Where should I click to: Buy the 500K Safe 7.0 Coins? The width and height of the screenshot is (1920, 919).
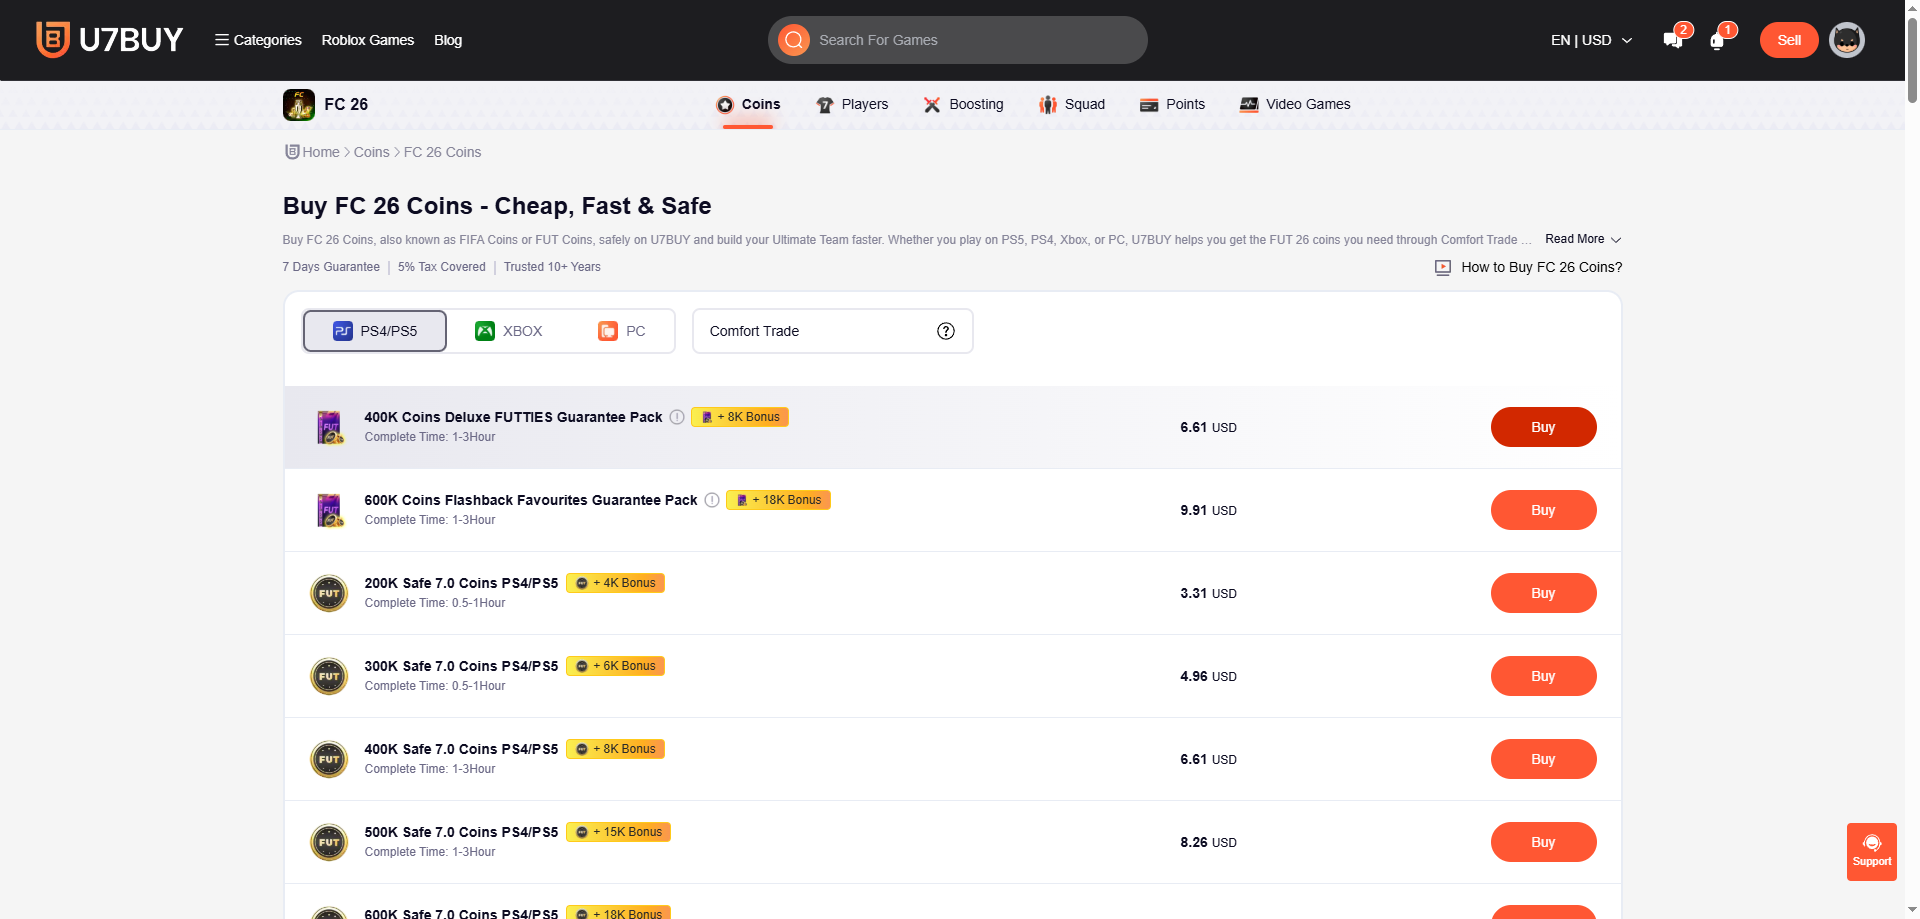pyautogui.click(x=1543, y=842)
